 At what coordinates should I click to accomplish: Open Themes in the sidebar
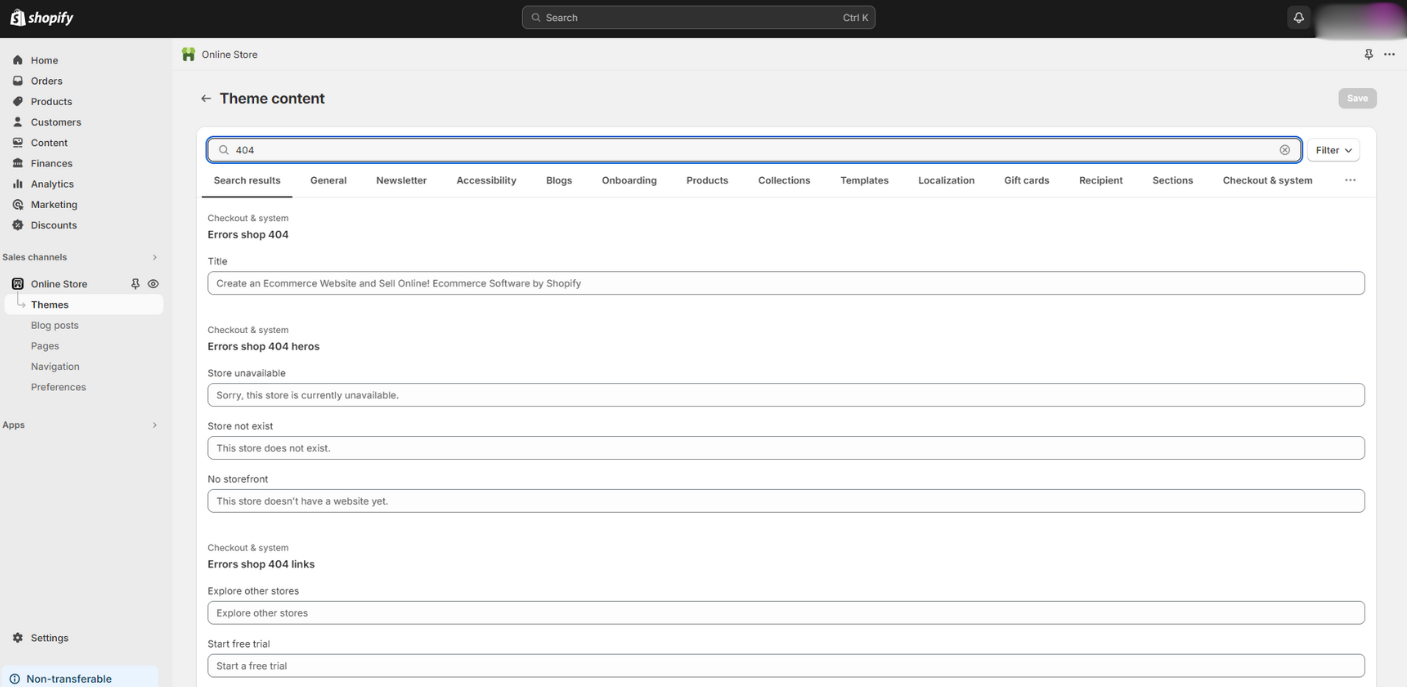(84, 305)
